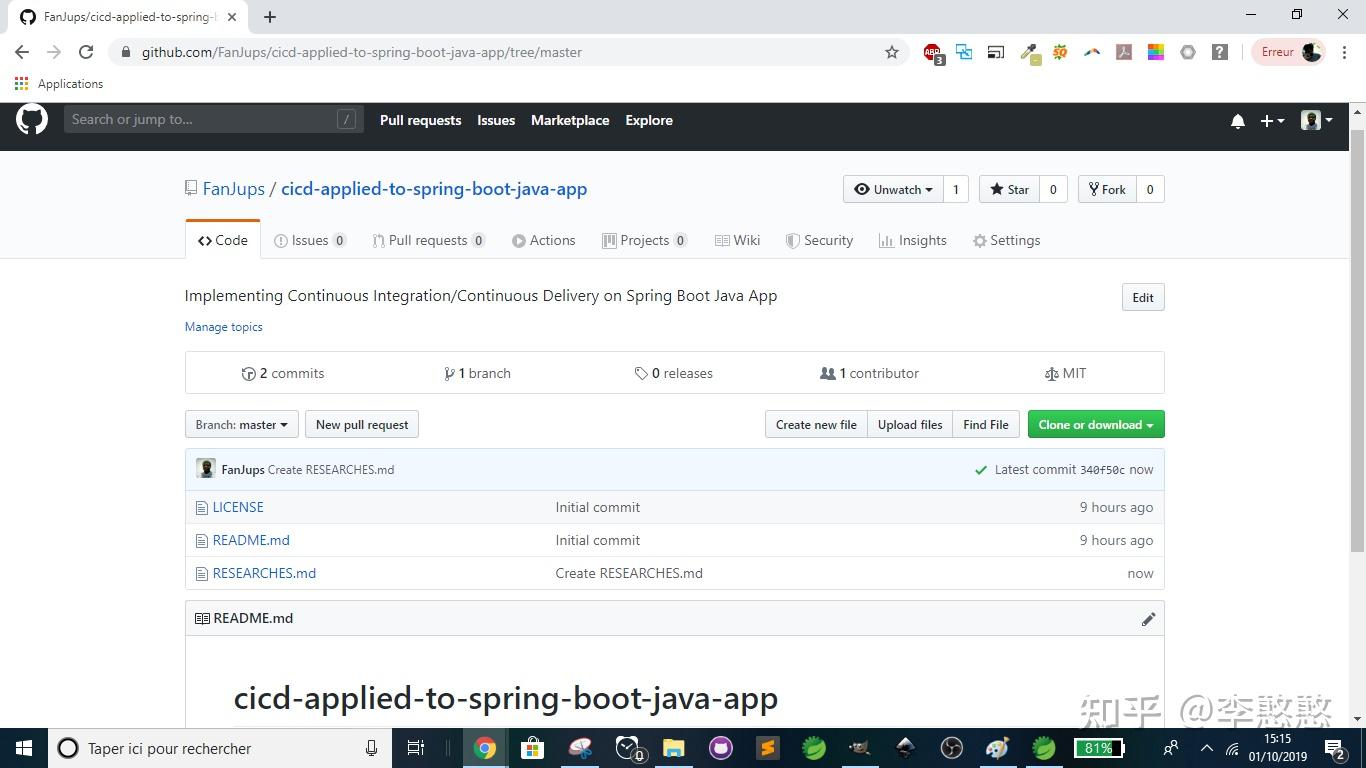
Task: Open the notifications bell
Action: (1237, 120)
